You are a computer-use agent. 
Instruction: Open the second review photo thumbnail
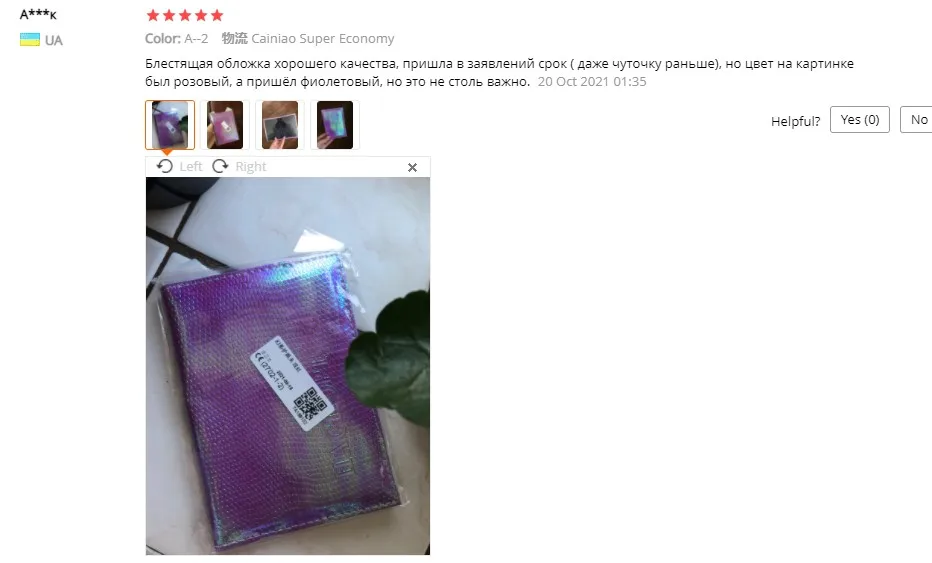(x=225, y=125)
